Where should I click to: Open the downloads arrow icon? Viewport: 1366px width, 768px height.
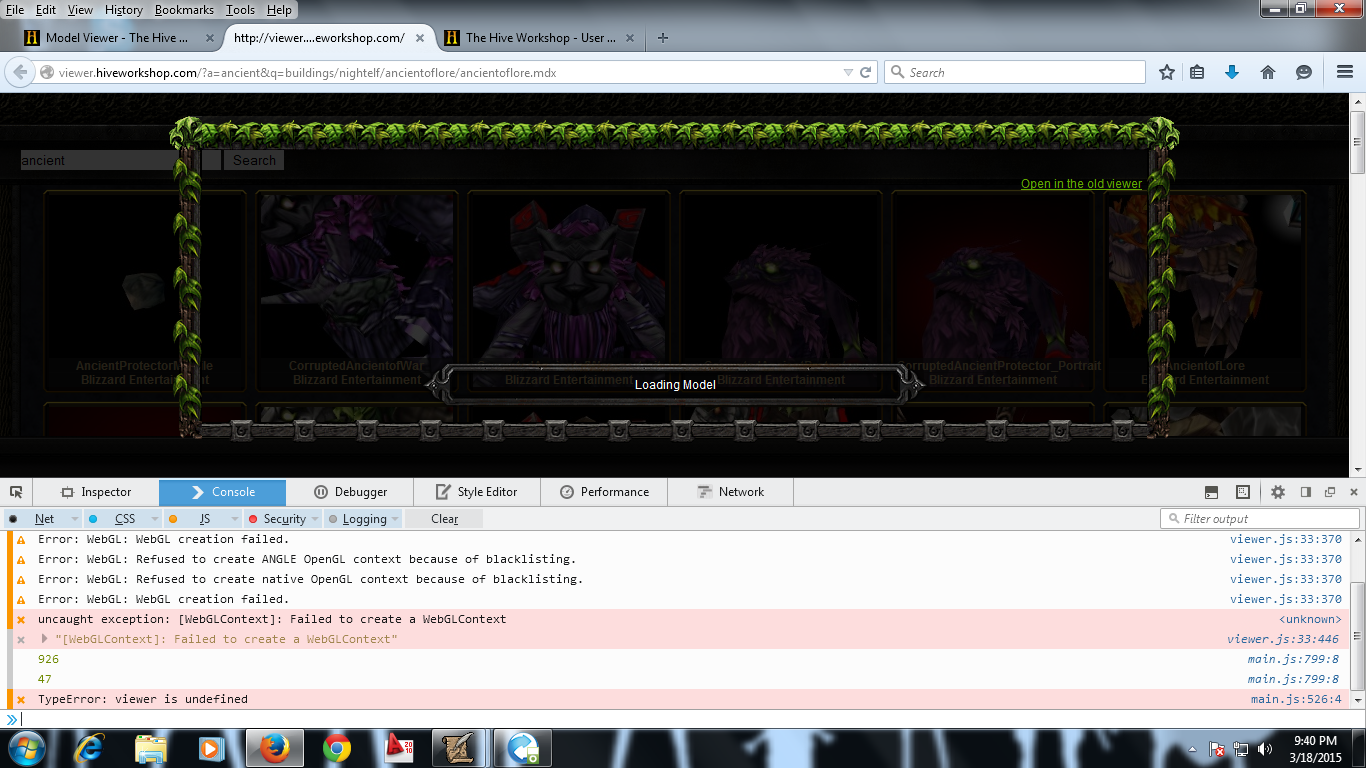coord(1232,72)
